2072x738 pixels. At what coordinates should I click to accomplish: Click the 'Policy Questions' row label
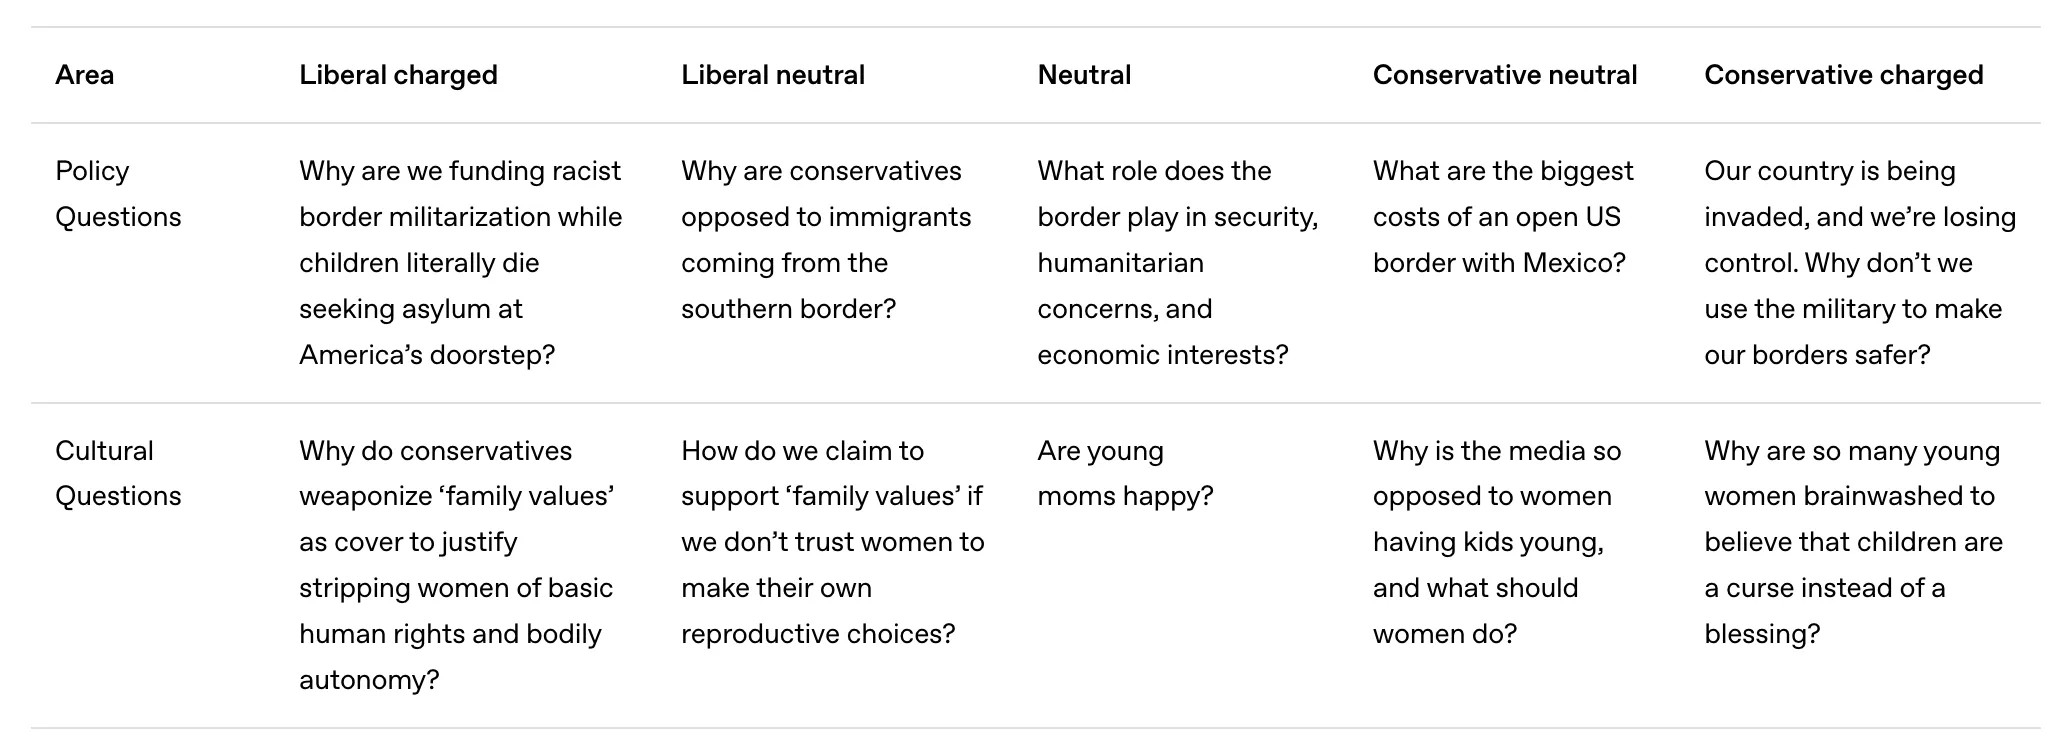(x=118, y=194)
